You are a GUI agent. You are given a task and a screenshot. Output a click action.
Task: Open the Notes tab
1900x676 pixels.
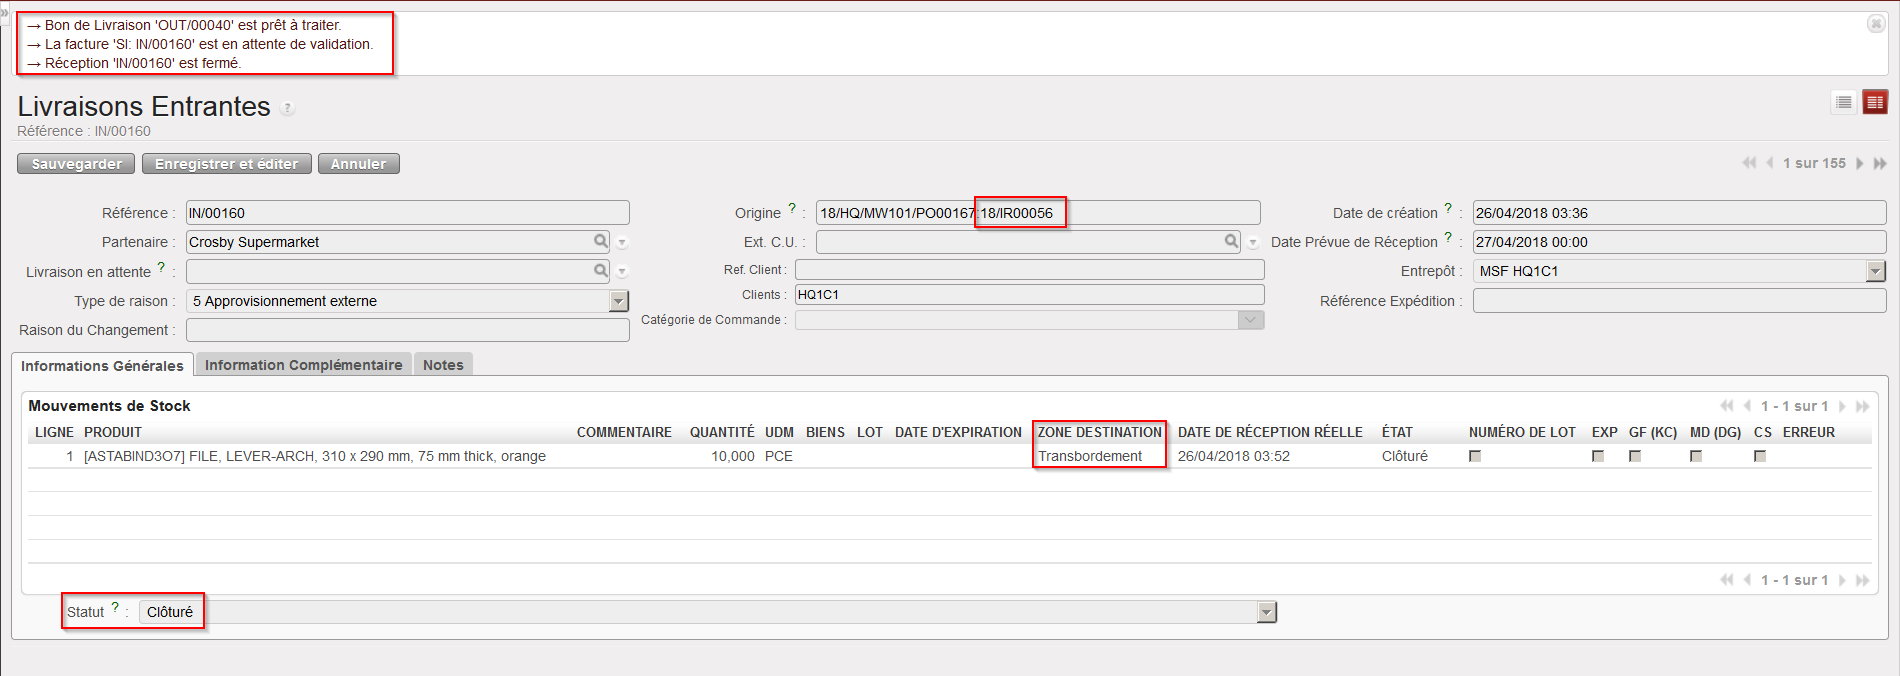point(443,365)
